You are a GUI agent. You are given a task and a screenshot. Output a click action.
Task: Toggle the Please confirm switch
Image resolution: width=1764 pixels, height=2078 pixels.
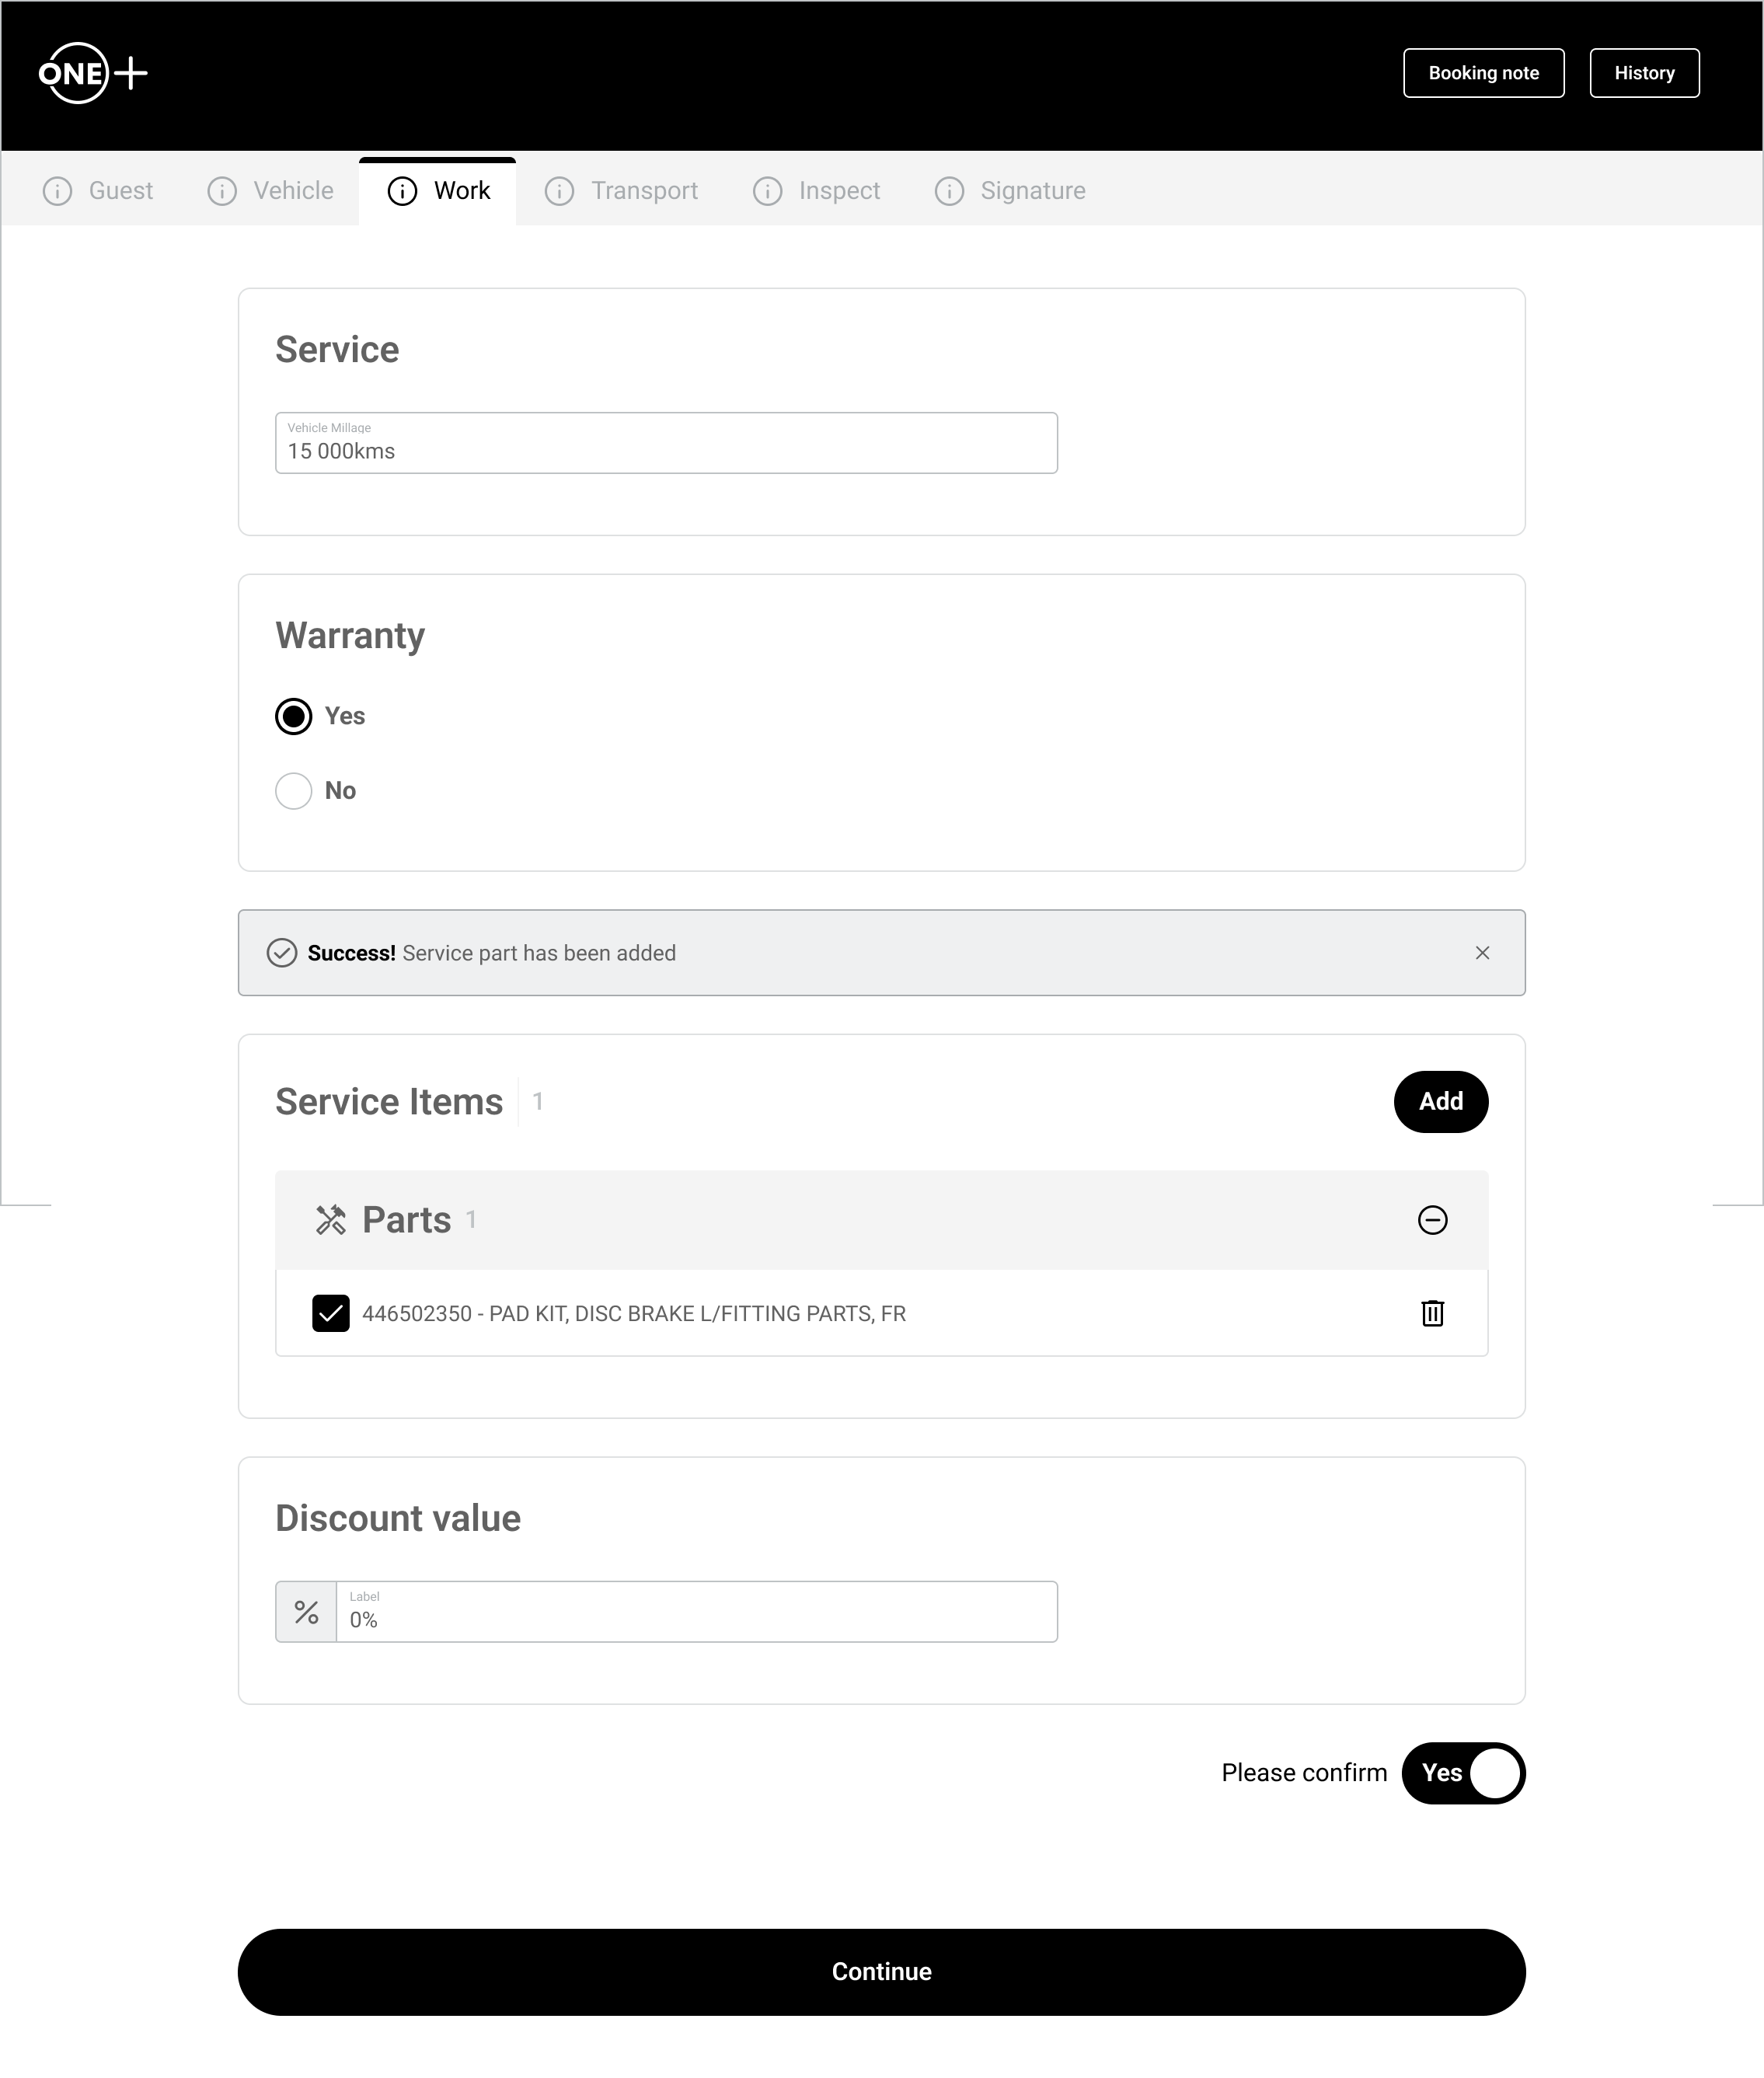(x=1463, y=1773)
